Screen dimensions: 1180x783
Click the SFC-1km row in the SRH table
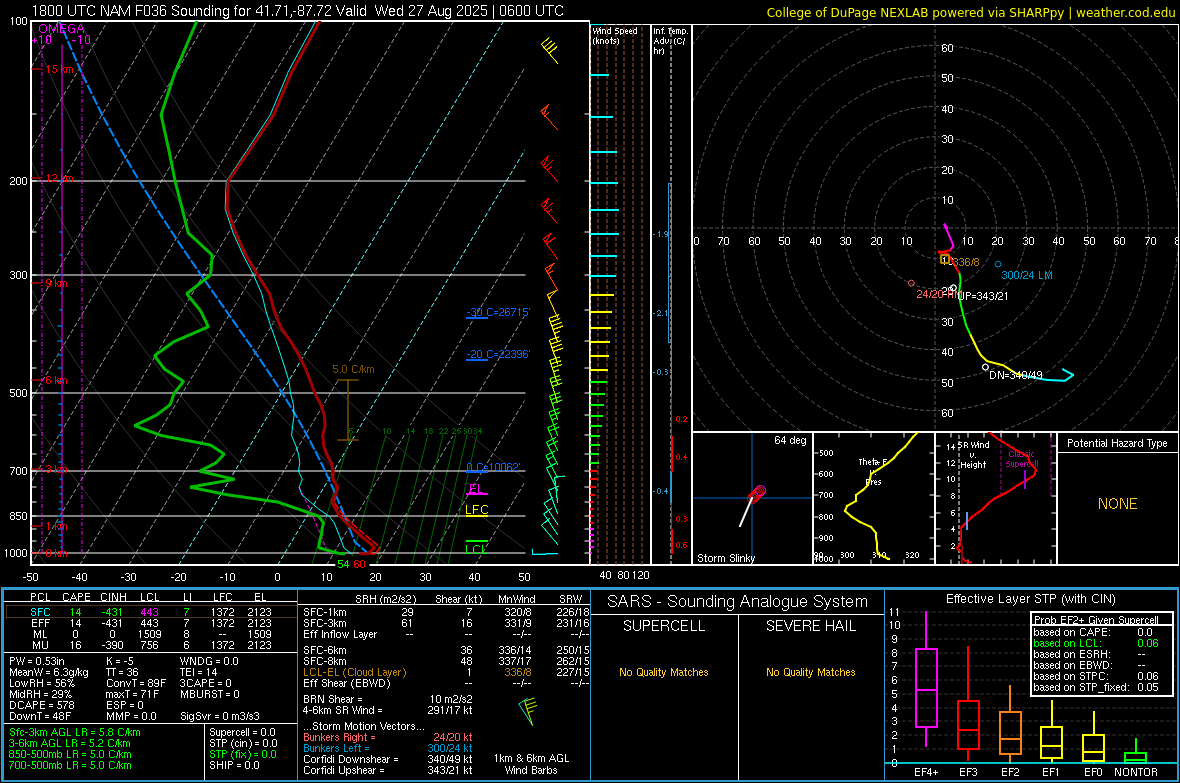pyautogui.click(x=446, y=612)
